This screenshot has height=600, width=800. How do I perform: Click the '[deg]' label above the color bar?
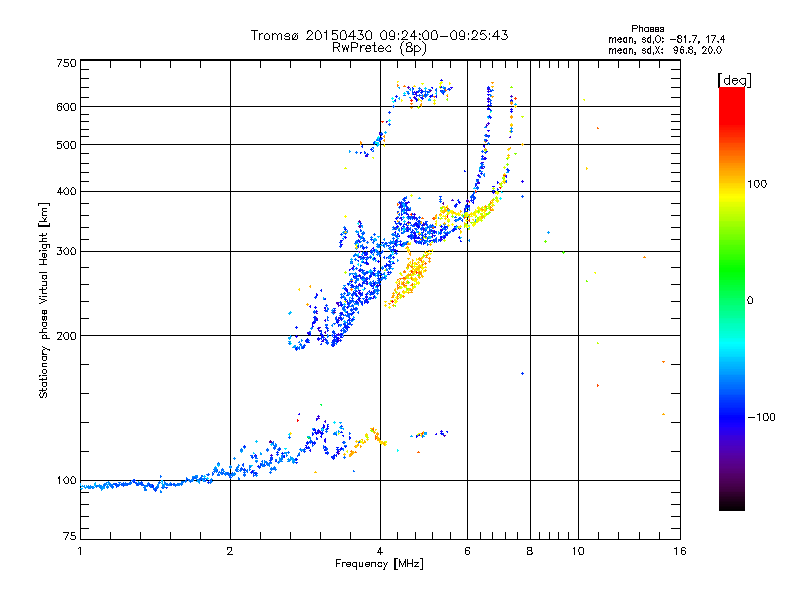pyautogui.click(x=734, y=80)
